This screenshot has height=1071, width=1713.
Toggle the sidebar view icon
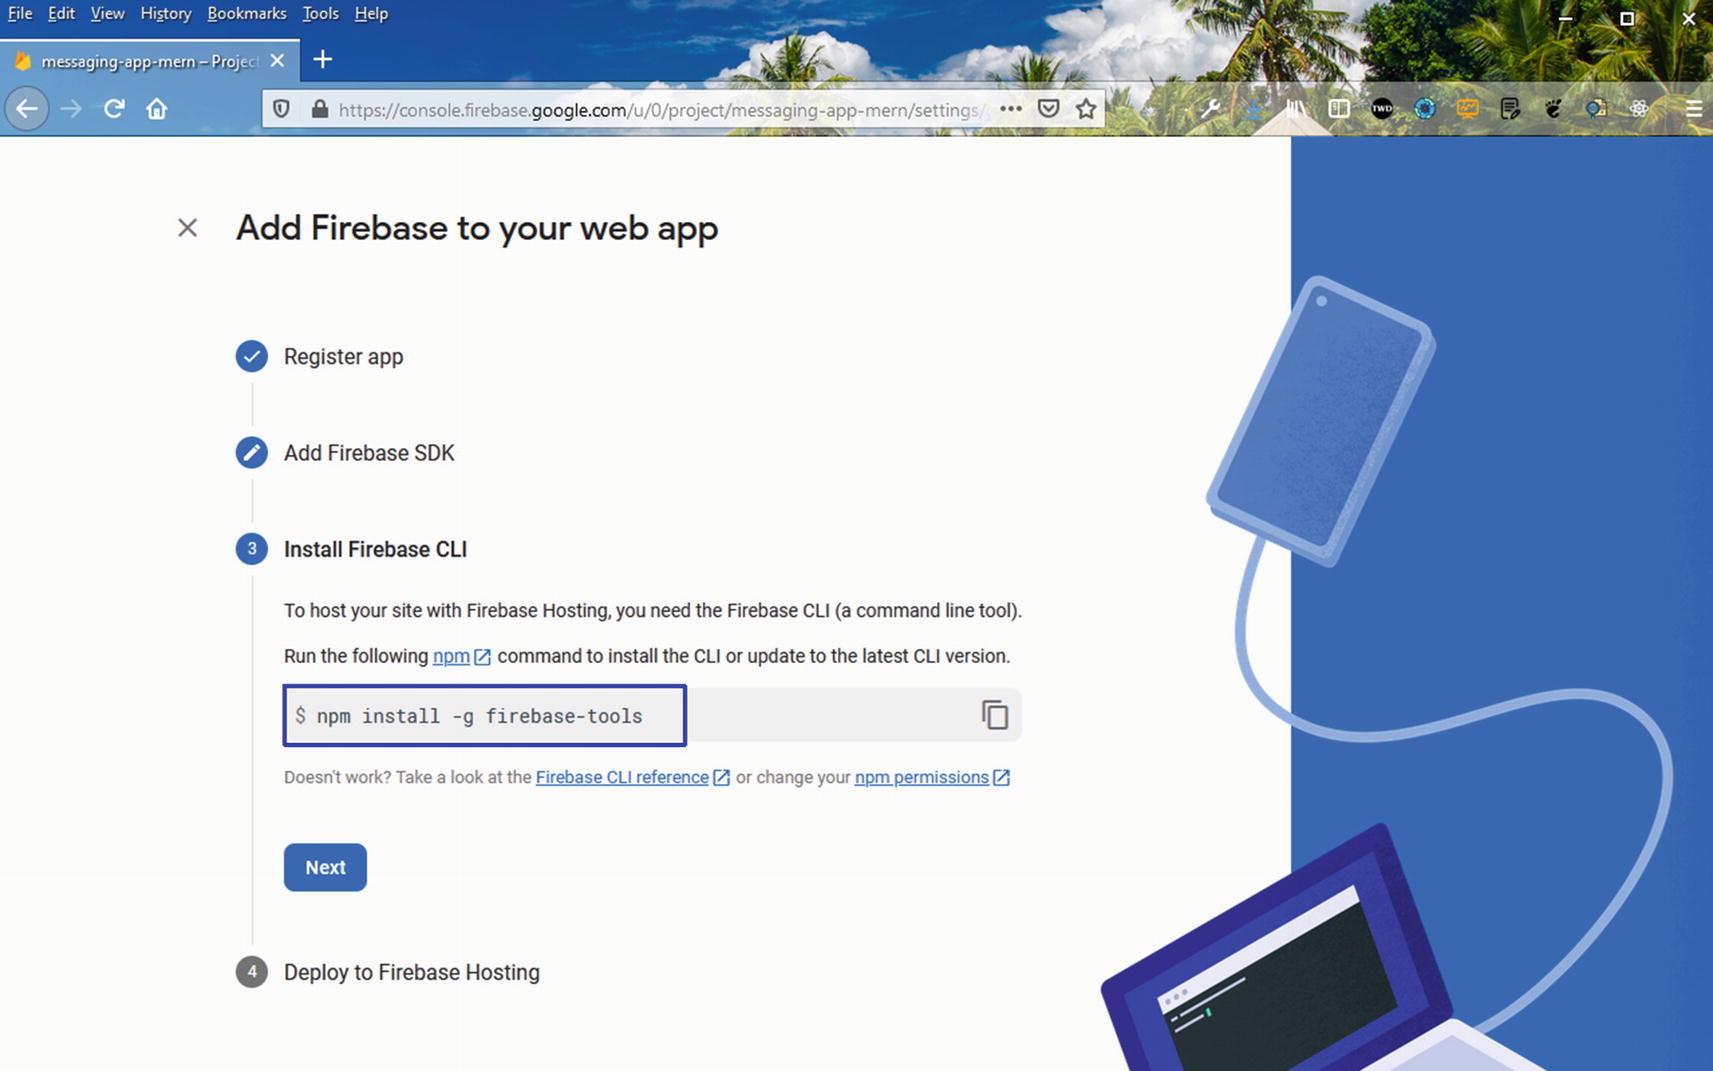[1339, 109]
